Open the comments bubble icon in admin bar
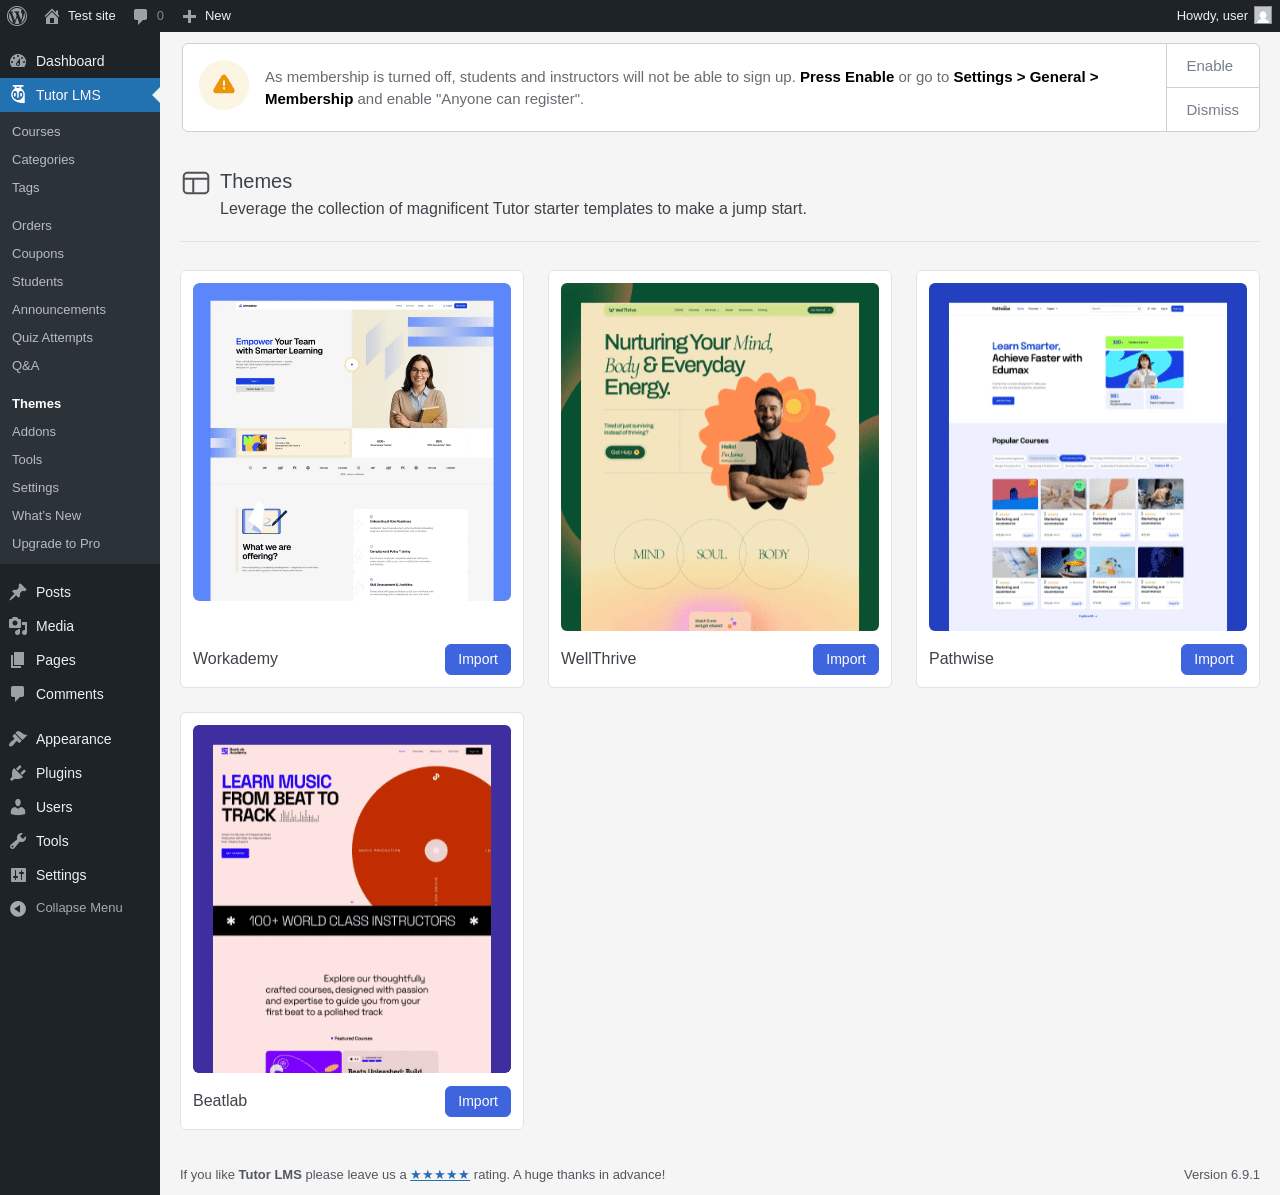 (141, 16)
